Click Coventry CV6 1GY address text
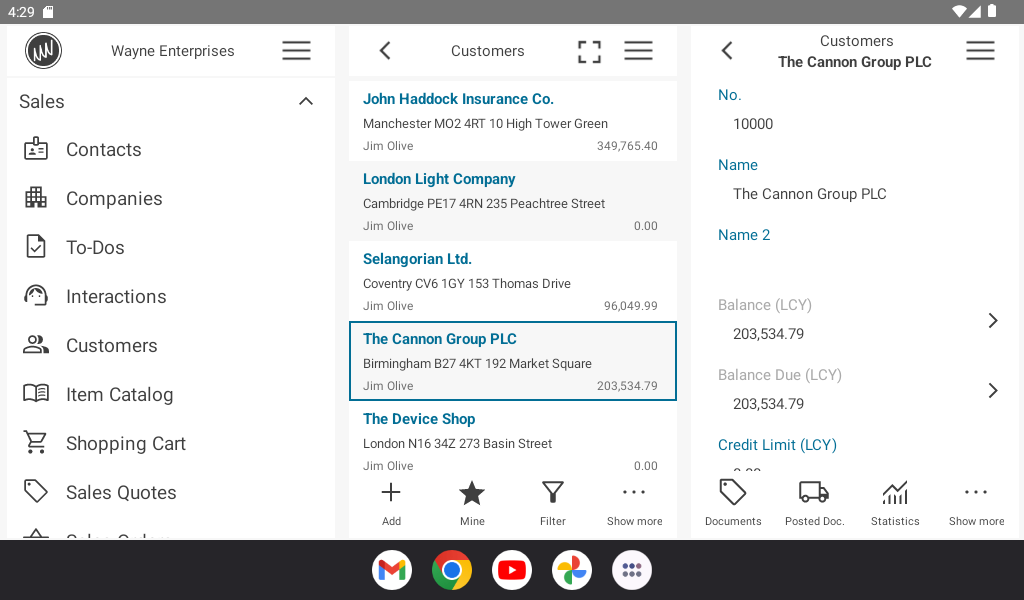This screenshot has height=600, width=1024. [x=467, y=283]
